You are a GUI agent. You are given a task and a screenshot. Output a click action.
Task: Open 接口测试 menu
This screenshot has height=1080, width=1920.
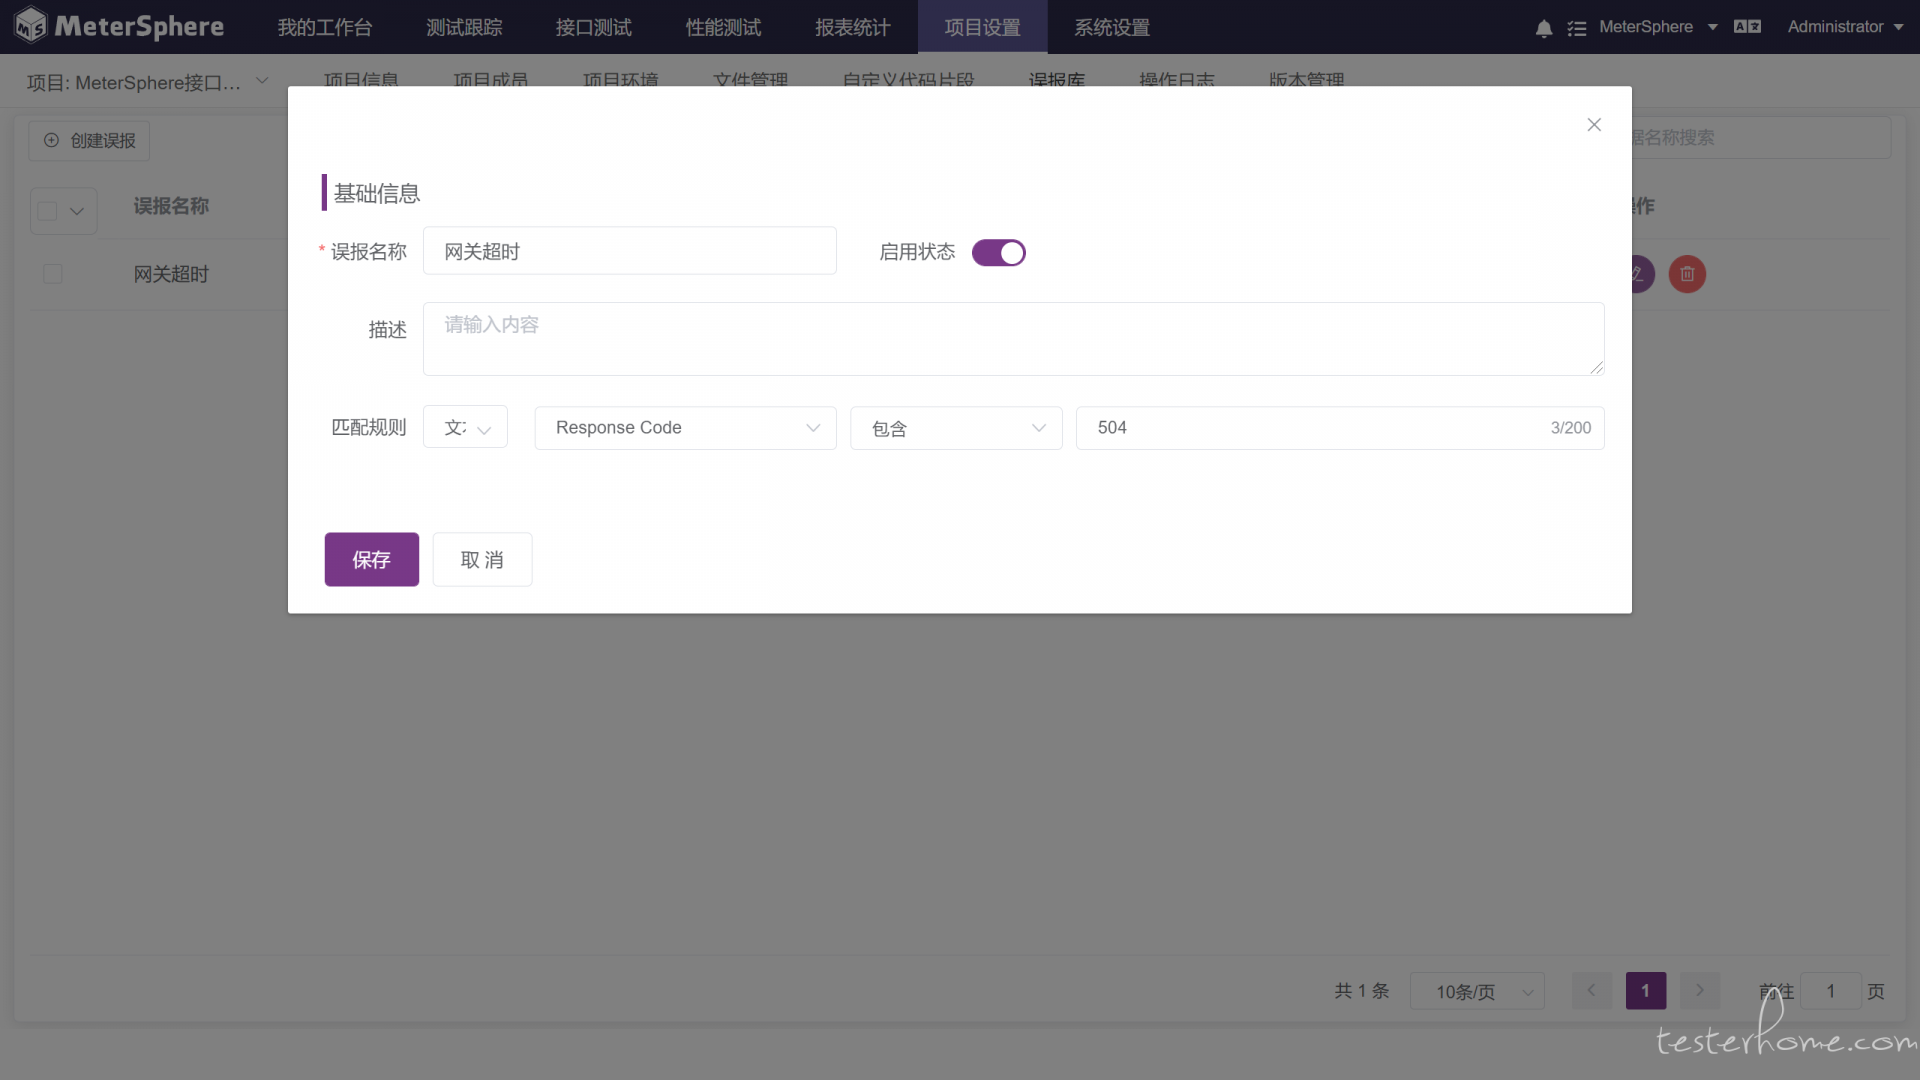point(594,27)
